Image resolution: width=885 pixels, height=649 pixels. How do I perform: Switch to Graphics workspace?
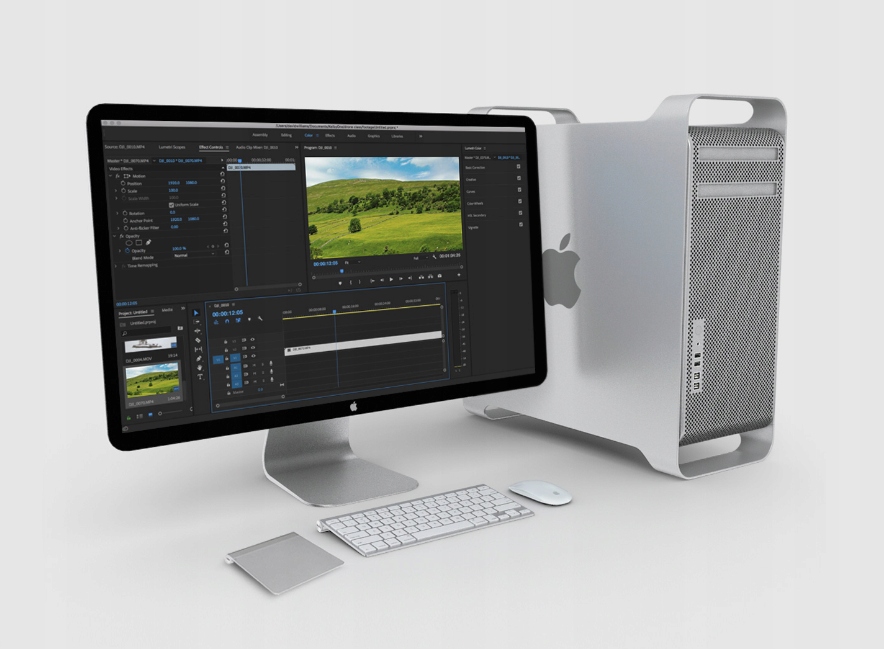(x=374, y=136)
